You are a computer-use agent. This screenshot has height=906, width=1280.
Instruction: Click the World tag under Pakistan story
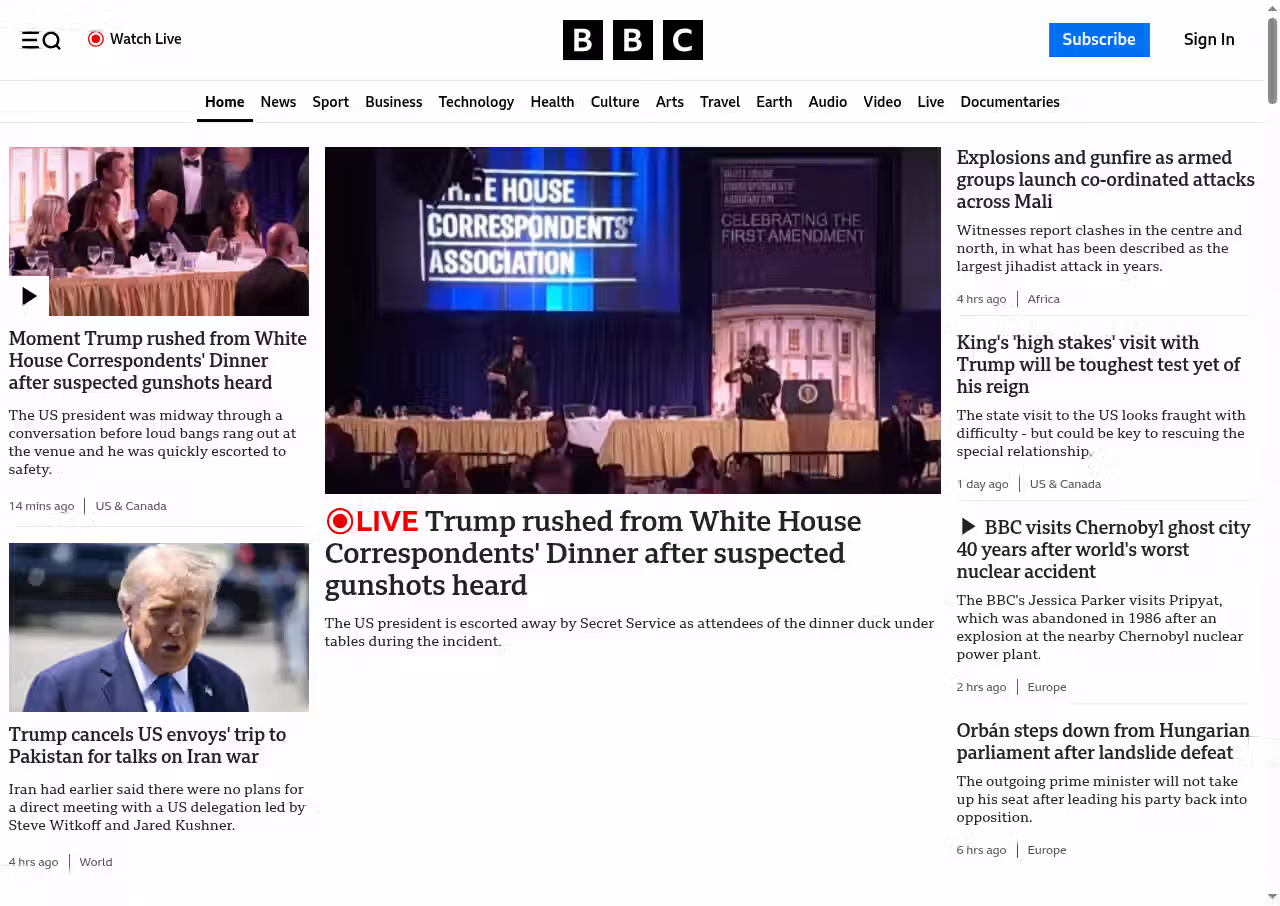[x=96, y=862]
